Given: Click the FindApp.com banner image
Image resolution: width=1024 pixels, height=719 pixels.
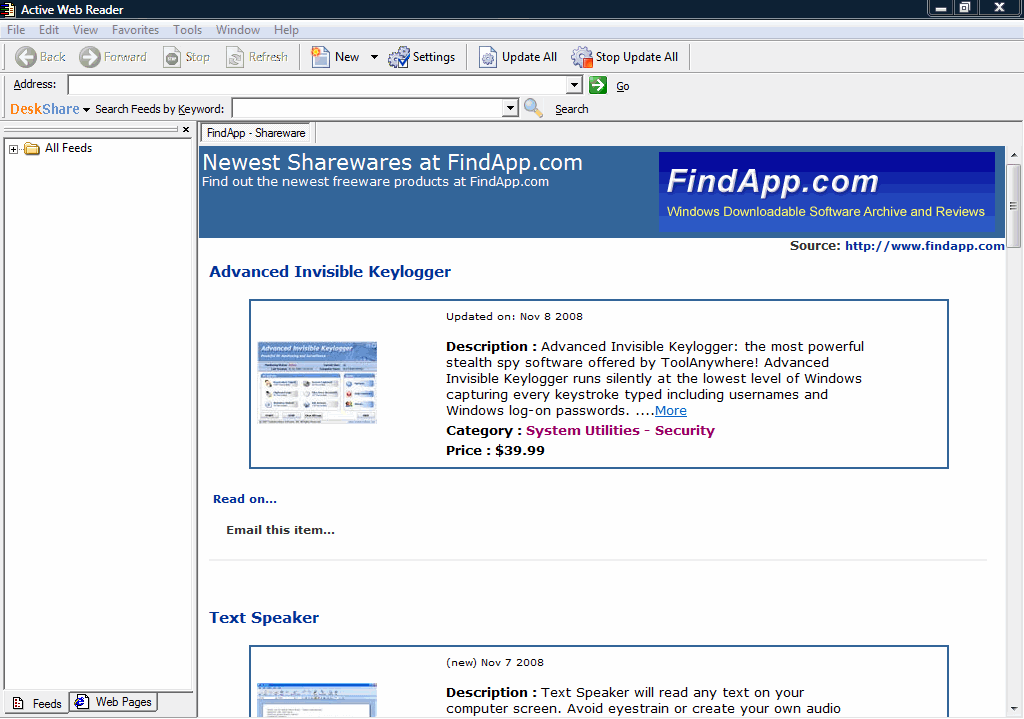Looking at the screenshot, I should 827,191.
